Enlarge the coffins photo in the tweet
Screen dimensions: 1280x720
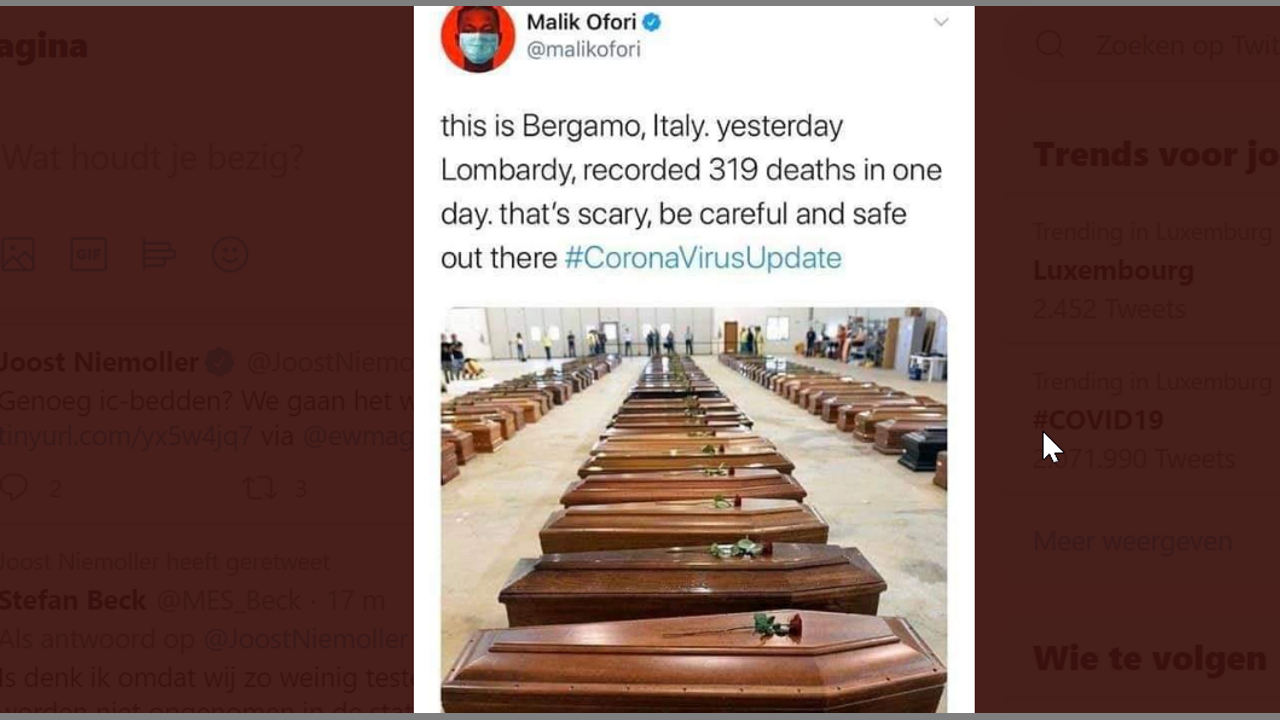(694, 508)
